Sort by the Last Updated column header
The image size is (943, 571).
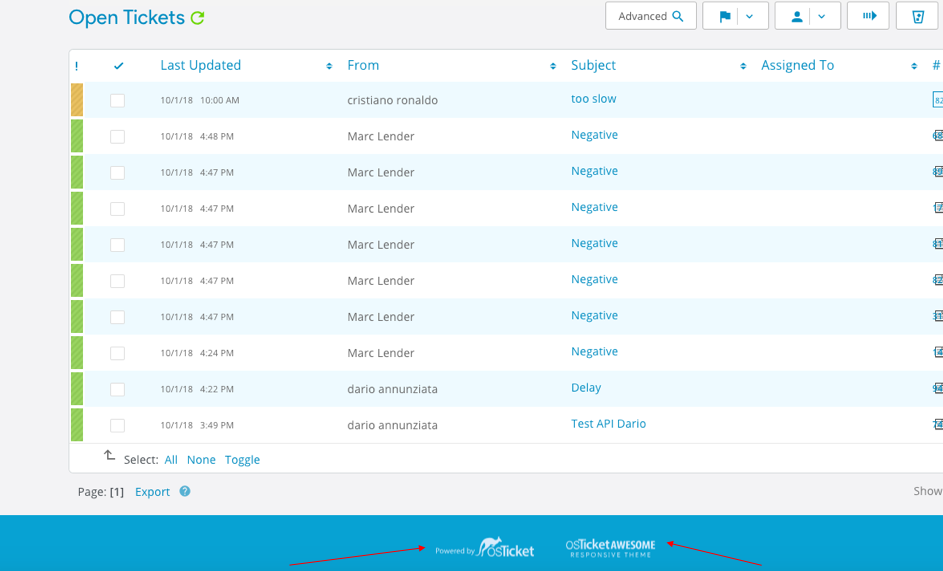tap(201, 65)
